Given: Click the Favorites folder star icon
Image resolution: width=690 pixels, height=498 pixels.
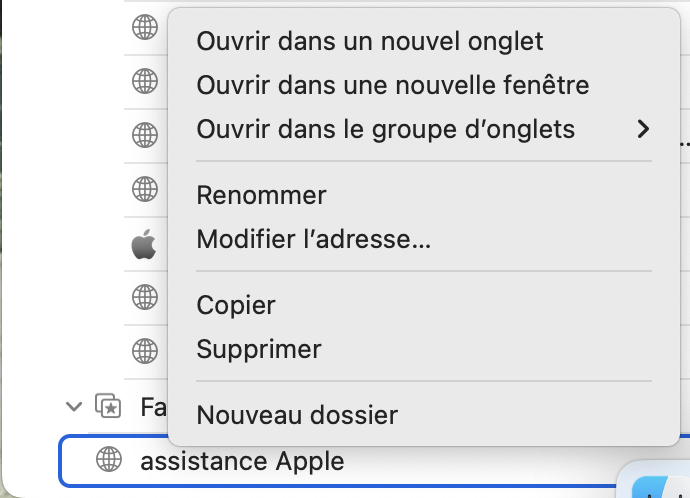Looking at the screenshot, I should click(x=107, y=407).
